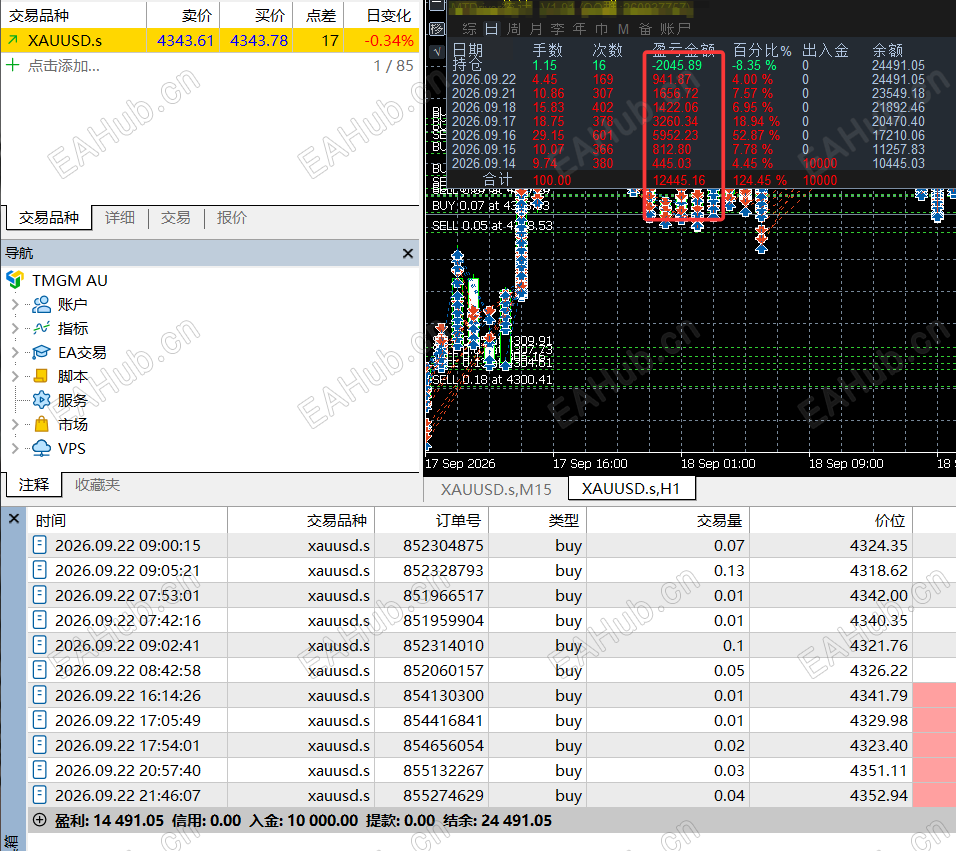
Task: Click the 点击添加 symbol input field
Action: 63,65
